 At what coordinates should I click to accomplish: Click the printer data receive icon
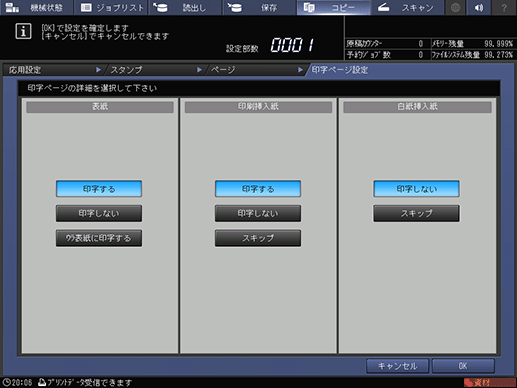[x=42, y=382]
